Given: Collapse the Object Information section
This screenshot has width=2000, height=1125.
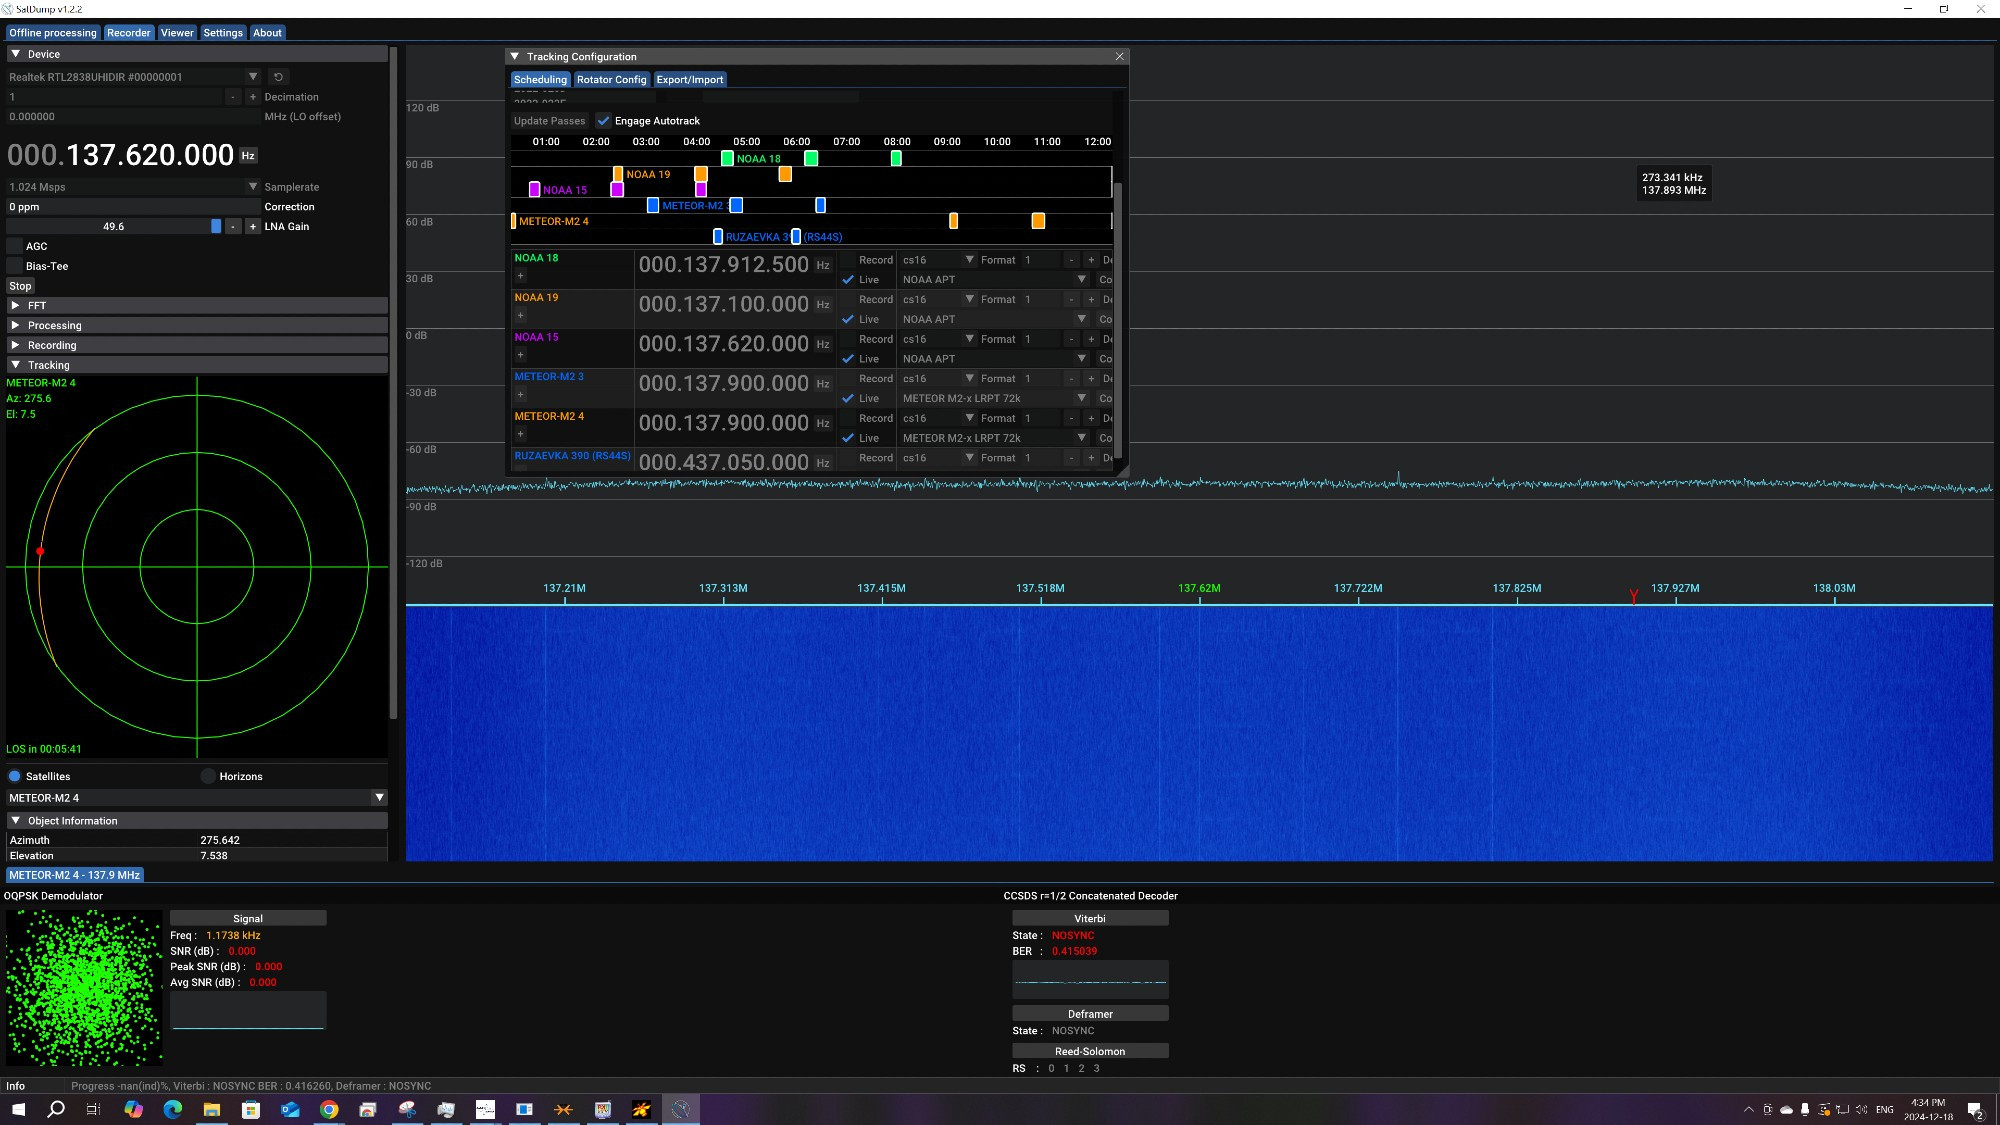Looking at the screenshot, I should tap(197, 821).
